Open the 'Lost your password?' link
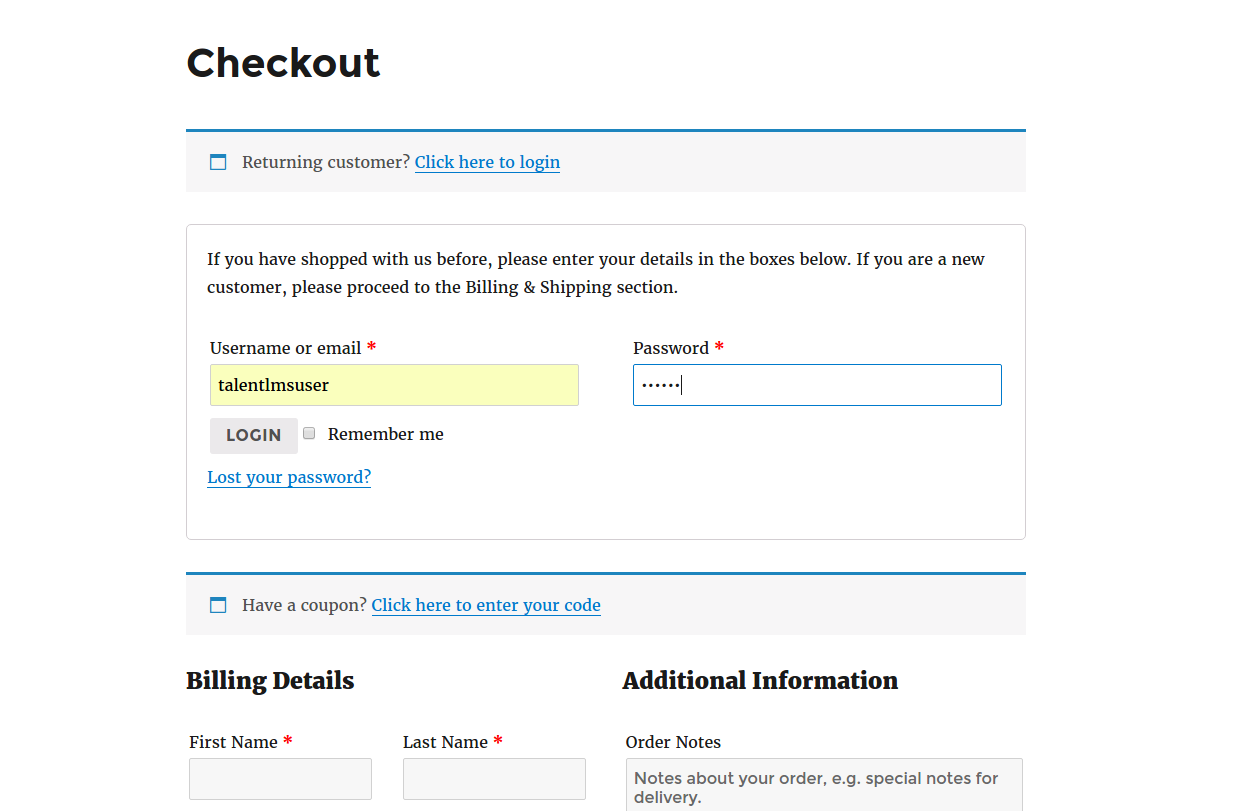Viewport: 1253px width, 811px height. (x=289, y=477)
